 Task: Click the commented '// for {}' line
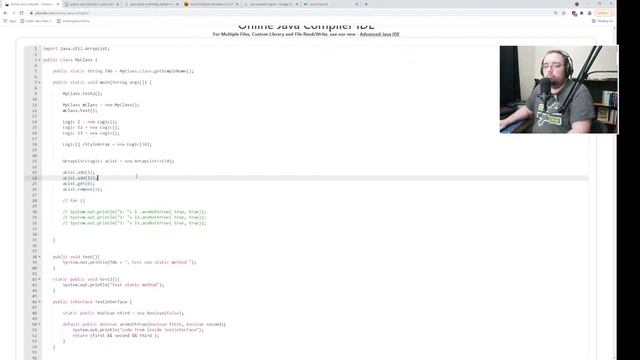pos(74,200)
